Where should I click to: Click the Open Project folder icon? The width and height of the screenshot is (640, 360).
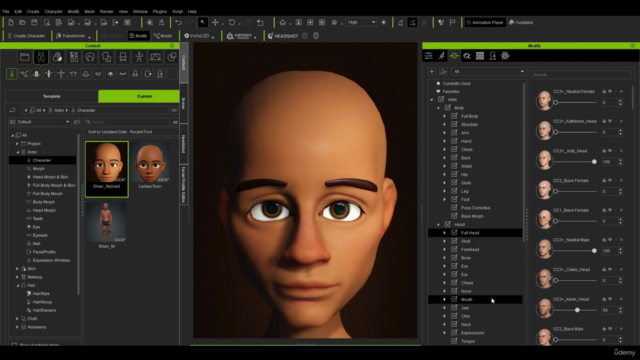point(22,22)
